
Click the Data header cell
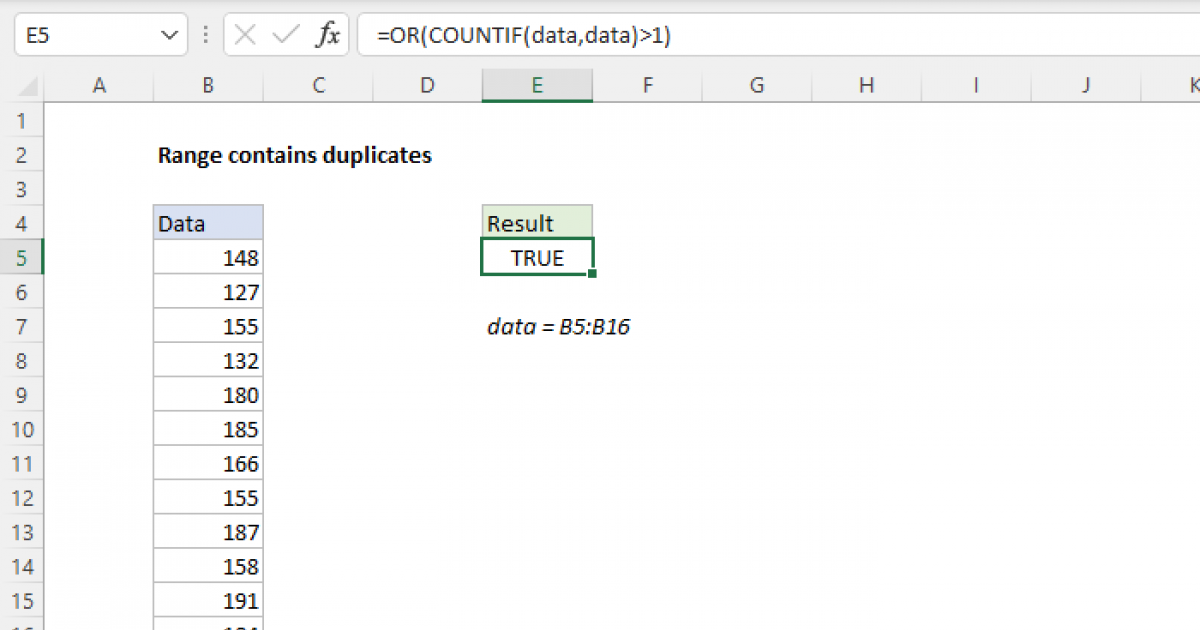(207, 223)
